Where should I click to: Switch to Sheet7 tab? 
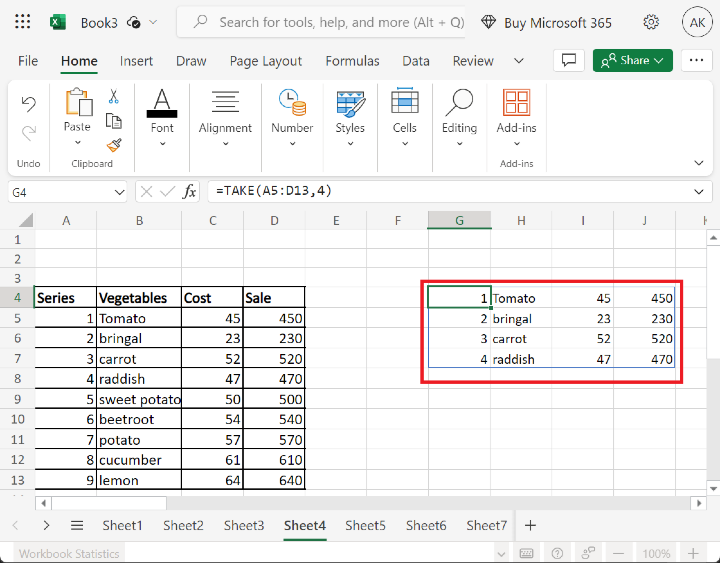pos(486,525)
